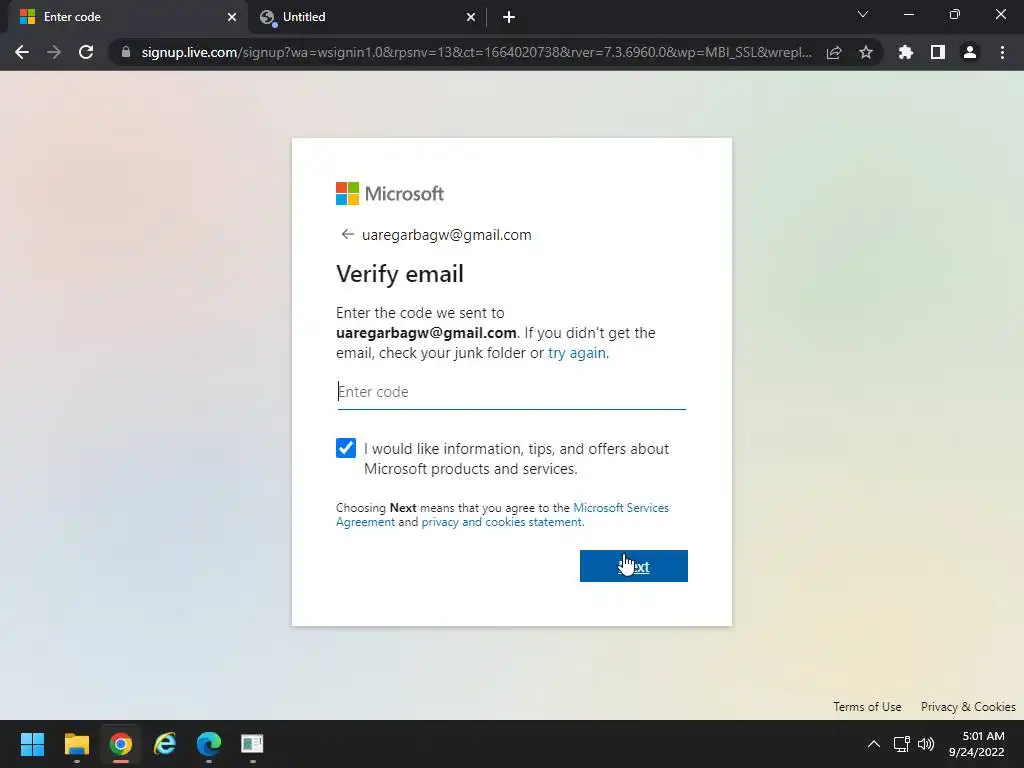Focus the 'Enter code' field

[511, 392]
